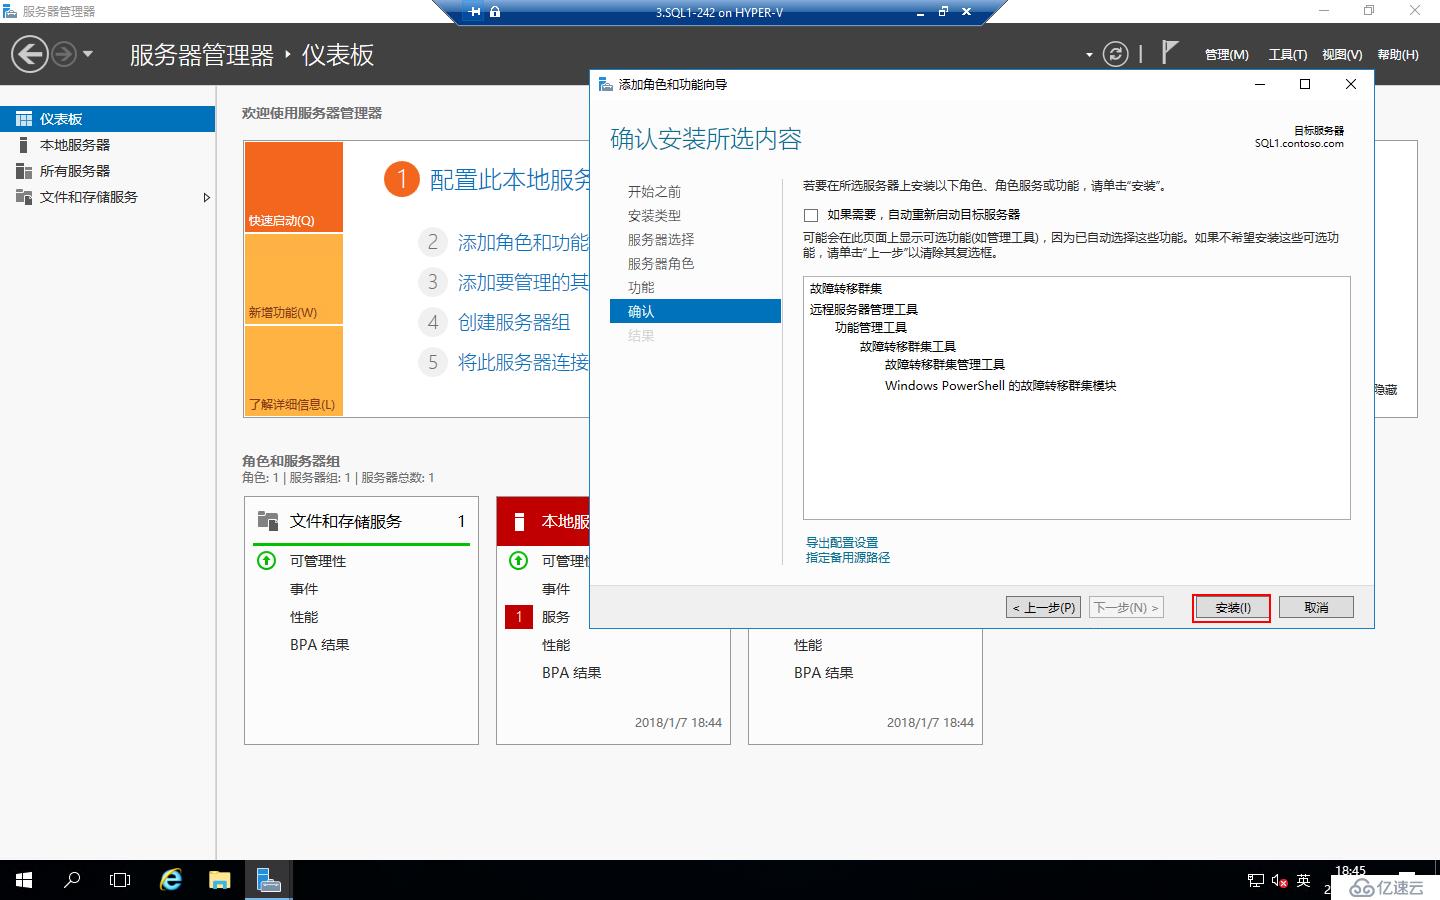The image size is (1440, 900).
Task: Click the back navigation arrow in Server Manager
Action: tap(30, 54)
